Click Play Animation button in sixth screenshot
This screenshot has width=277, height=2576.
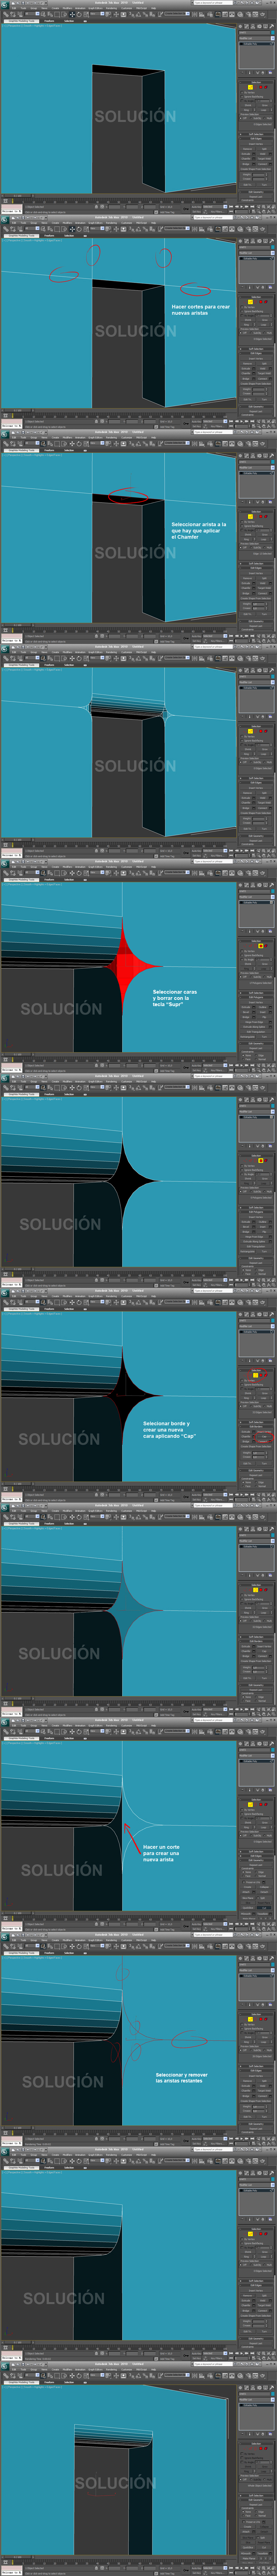coord(242,1280)
